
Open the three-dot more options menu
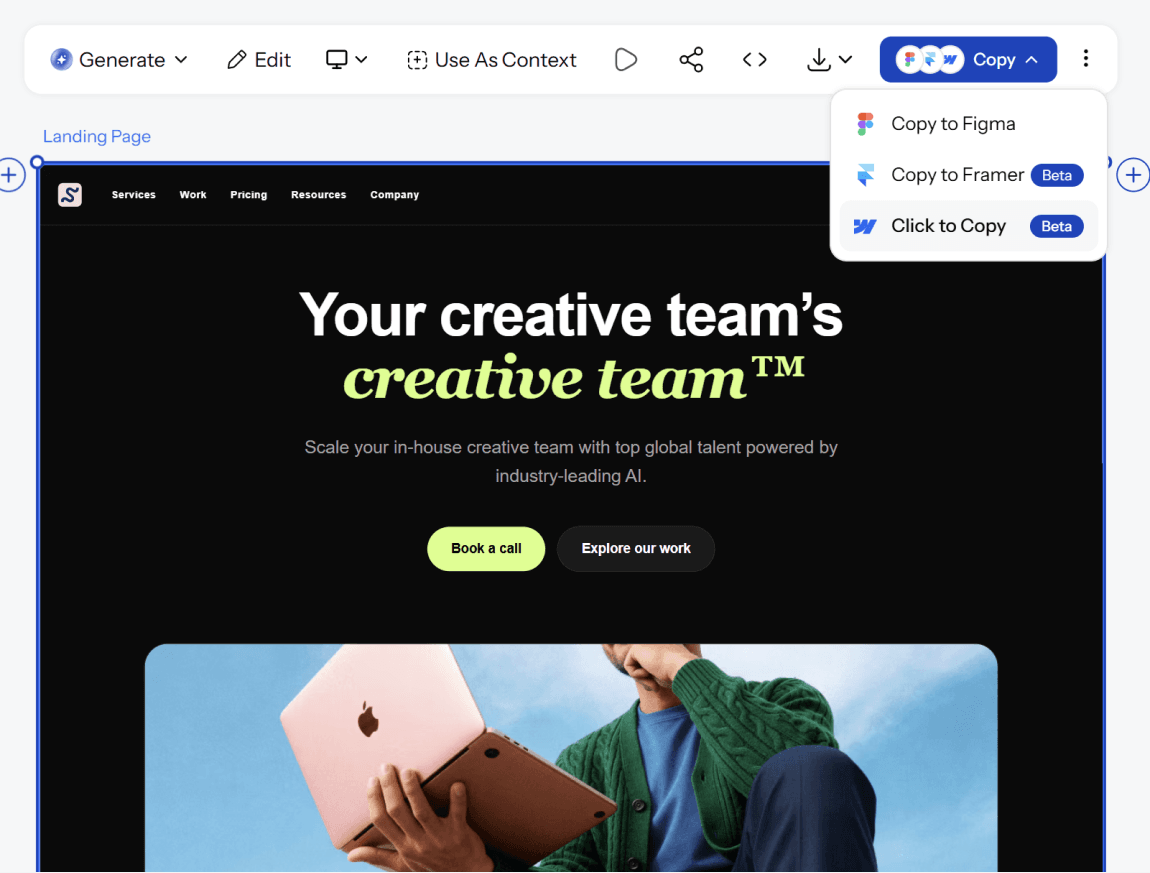(x=1085, y=59)
